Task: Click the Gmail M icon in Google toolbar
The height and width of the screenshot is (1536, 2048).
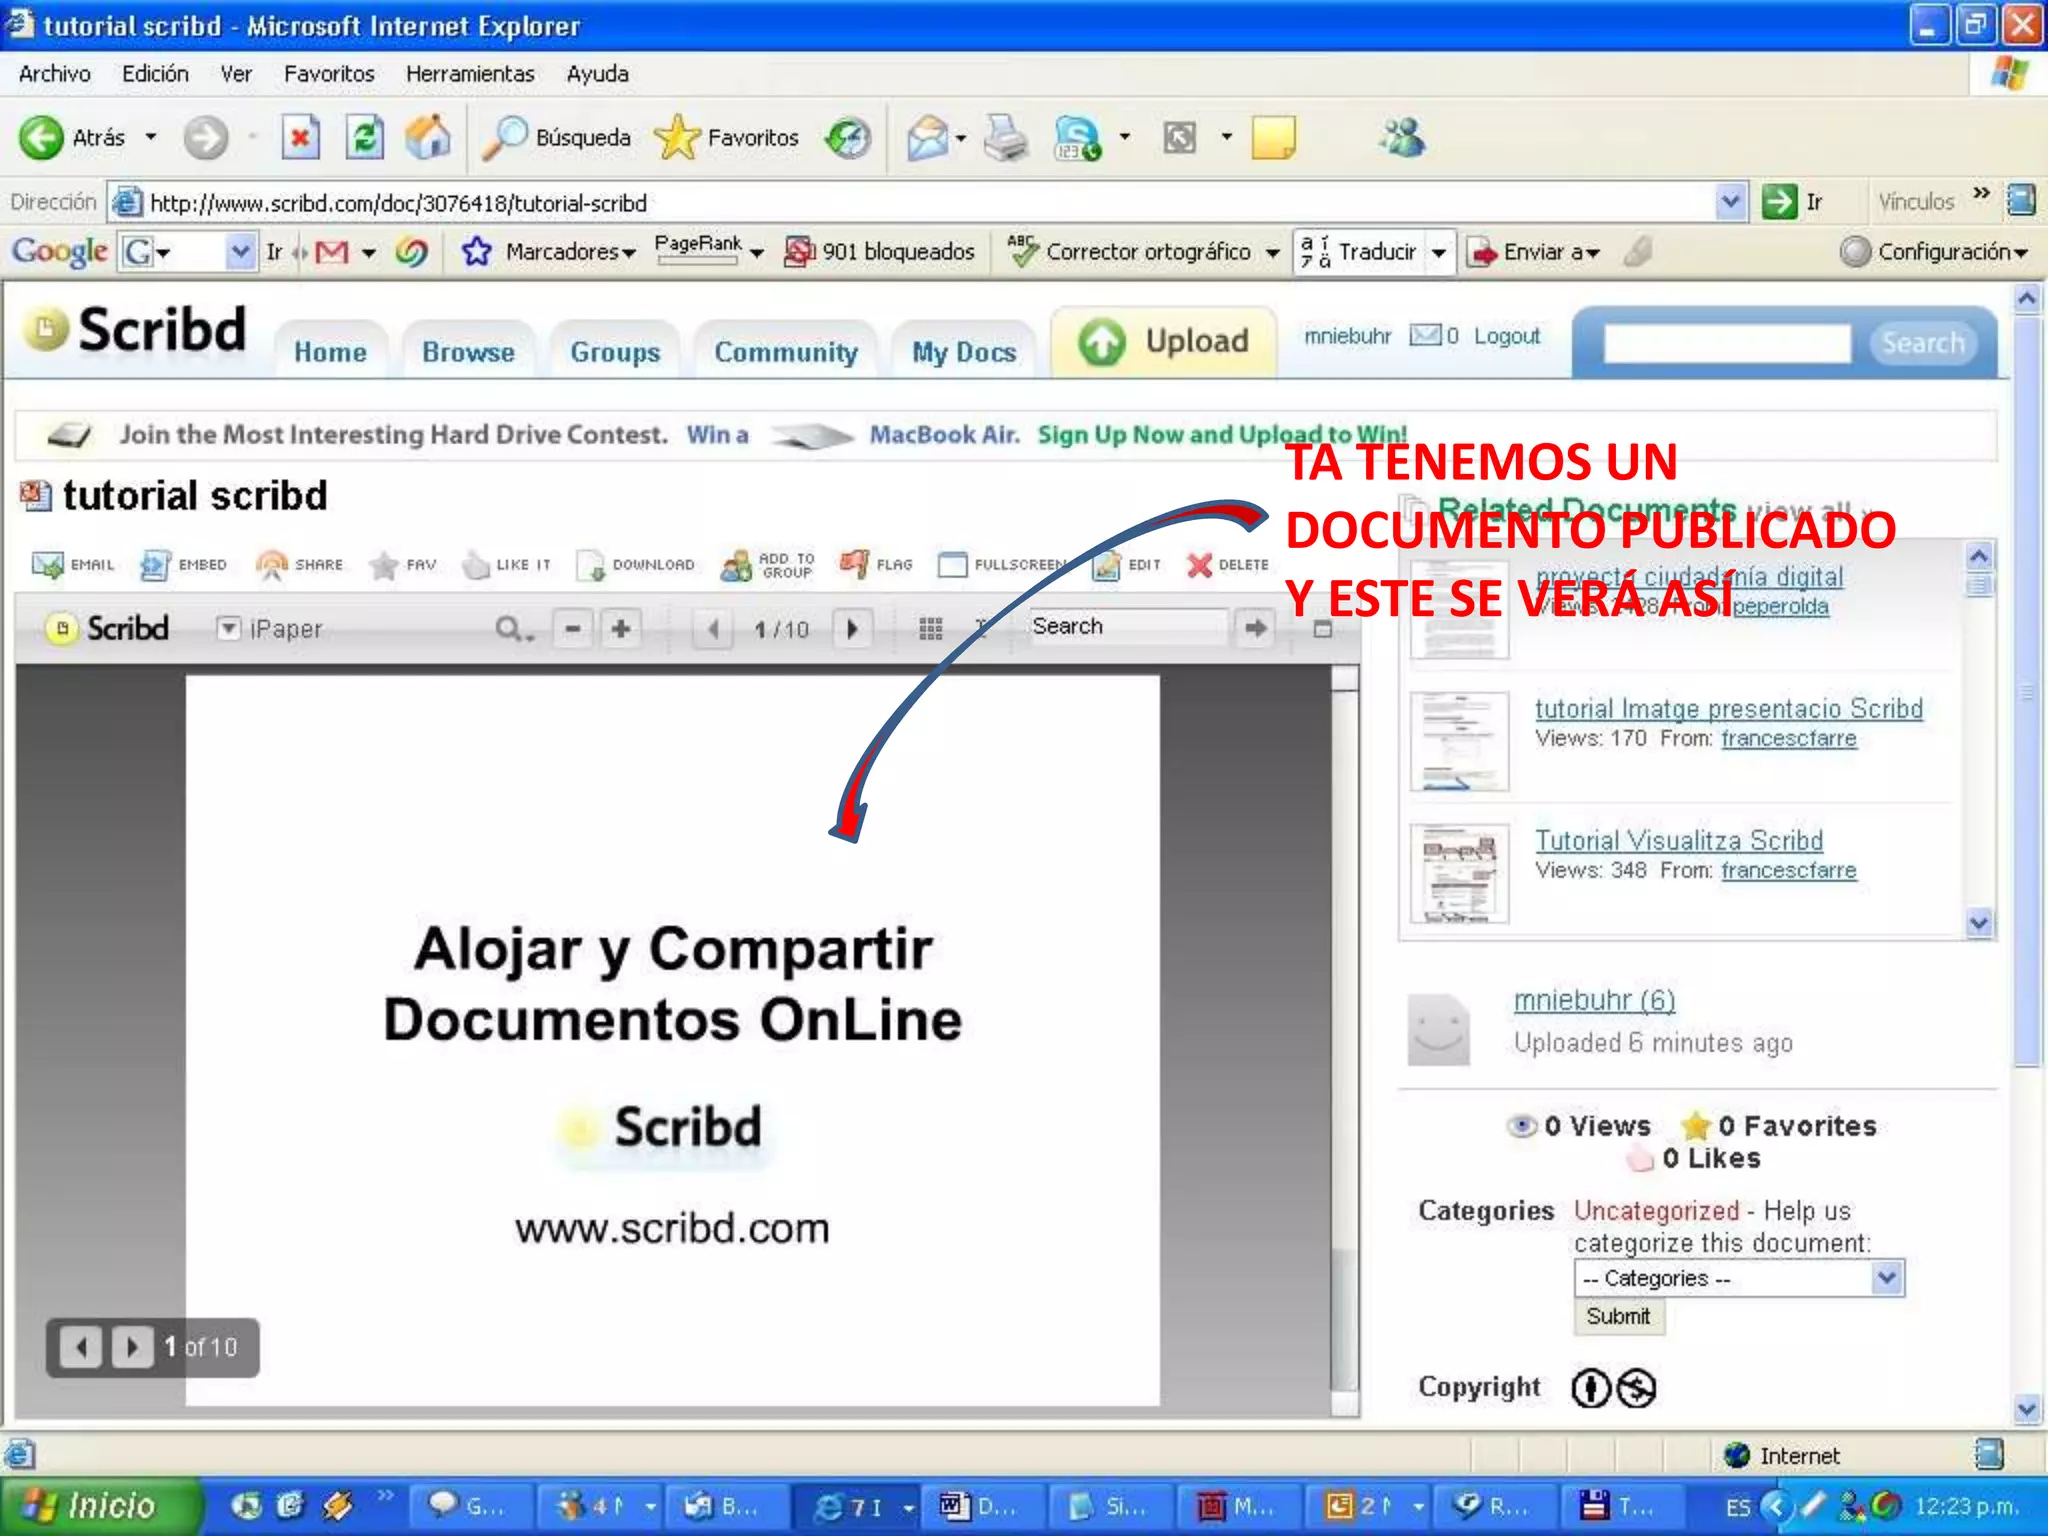Action: click(x=331, y=252)
